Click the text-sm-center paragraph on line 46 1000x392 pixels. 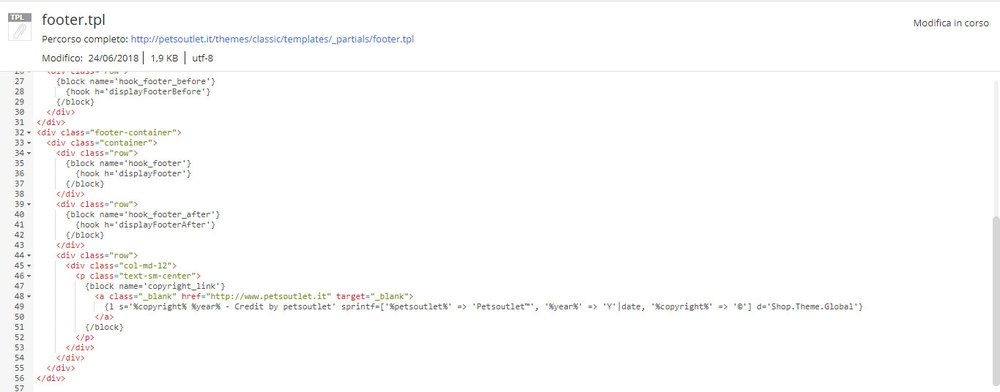click(138, 275)
